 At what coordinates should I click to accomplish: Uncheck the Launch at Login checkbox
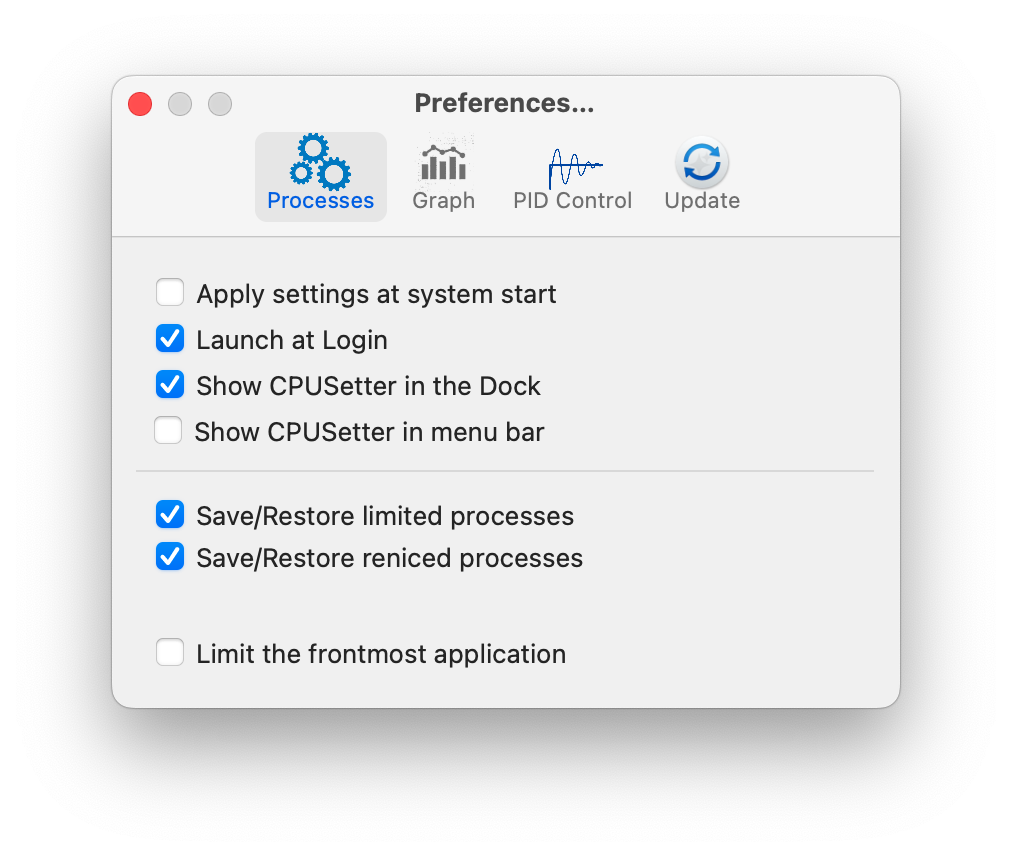click(x=170, y=339)
